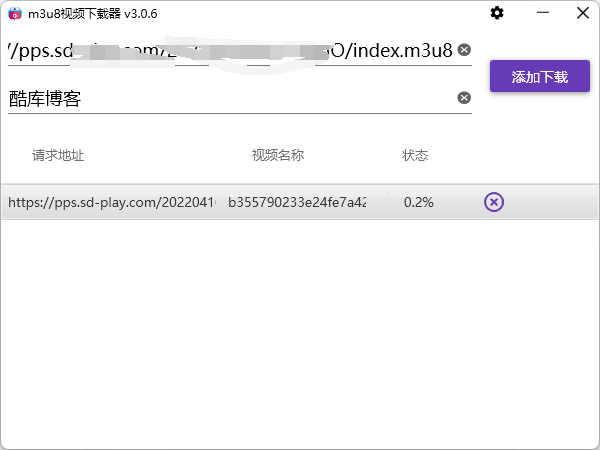
Task: Open settings with the gear icon
Action: tap(497, 13)
